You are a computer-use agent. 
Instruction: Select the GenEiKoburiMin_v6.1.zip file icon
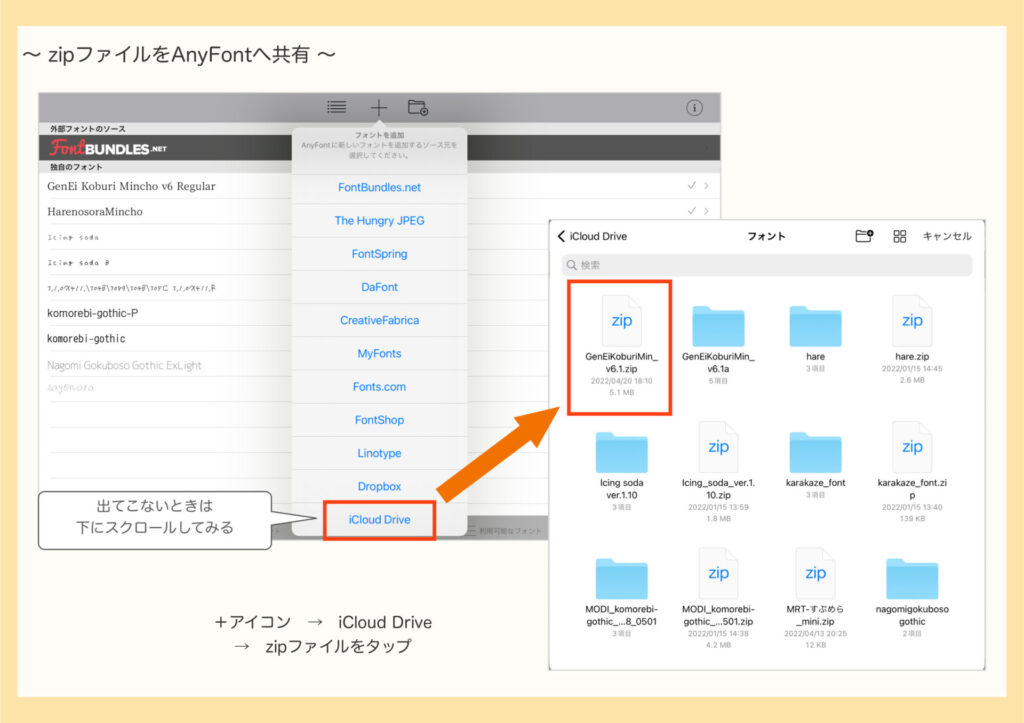tap(621, 321)
